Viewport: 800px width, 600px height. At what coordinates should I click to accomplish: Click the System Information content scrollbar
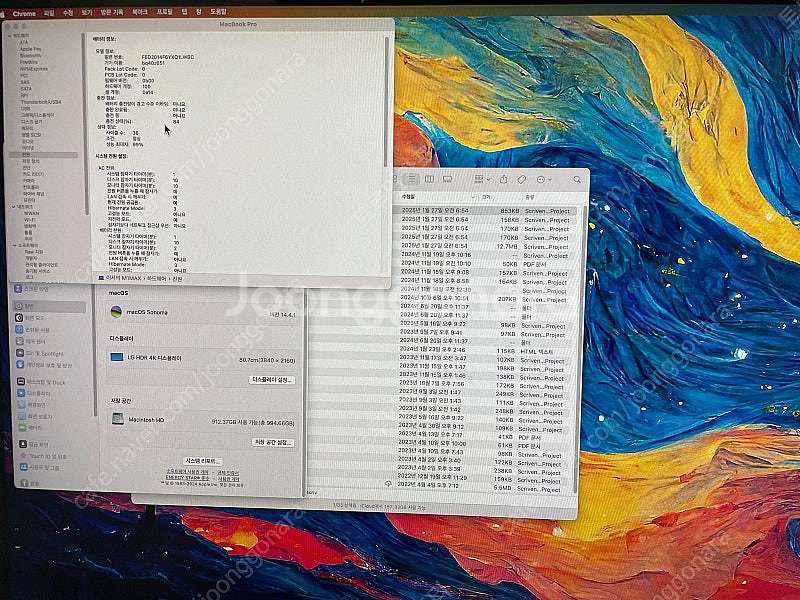[386, 101]
